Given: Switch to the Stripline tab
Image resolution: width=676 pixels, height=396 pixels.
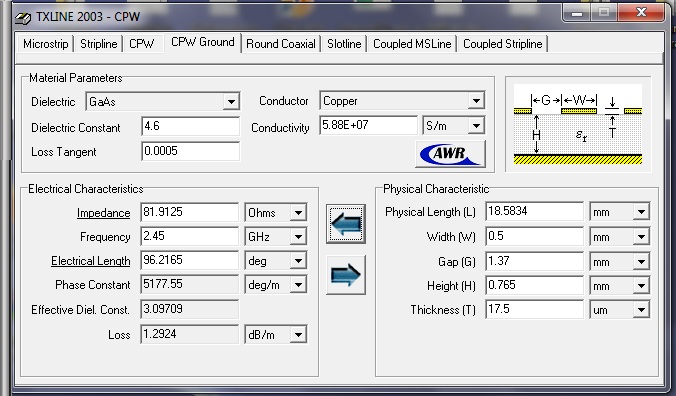Looking at the screenshot, I should click(99, 44).
